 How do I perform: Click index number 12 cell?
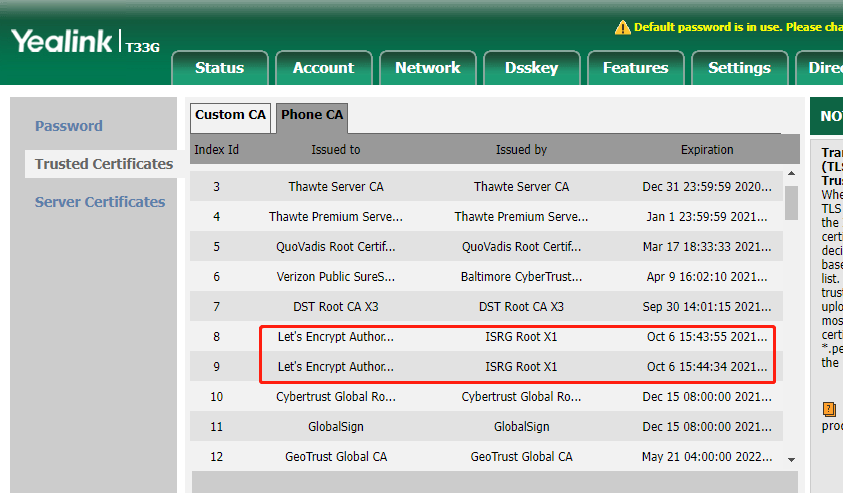[x=217, y=457]
